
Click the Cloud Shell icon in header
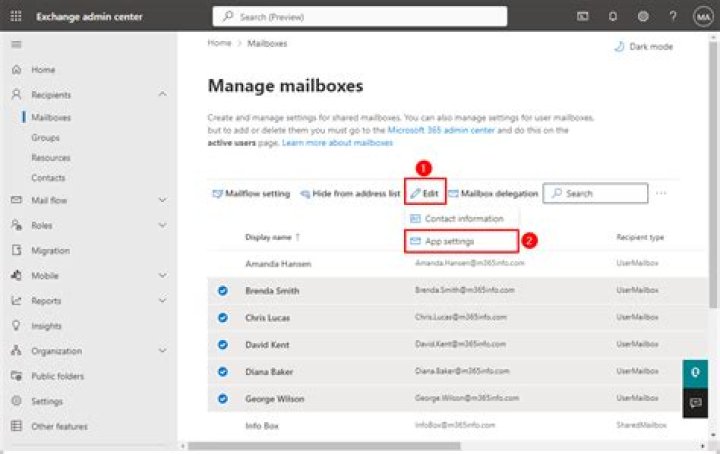(x=583, y=17)
